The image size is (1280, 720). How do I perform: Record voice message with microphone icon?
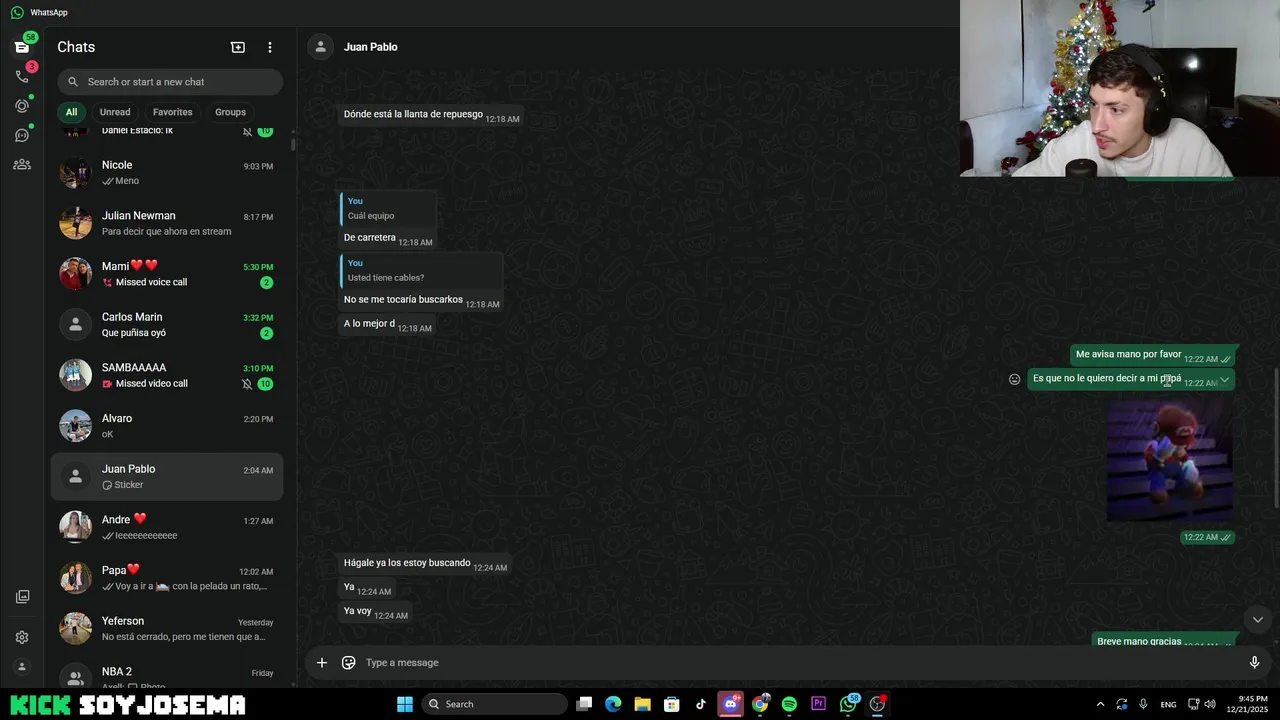(1254, 662)
